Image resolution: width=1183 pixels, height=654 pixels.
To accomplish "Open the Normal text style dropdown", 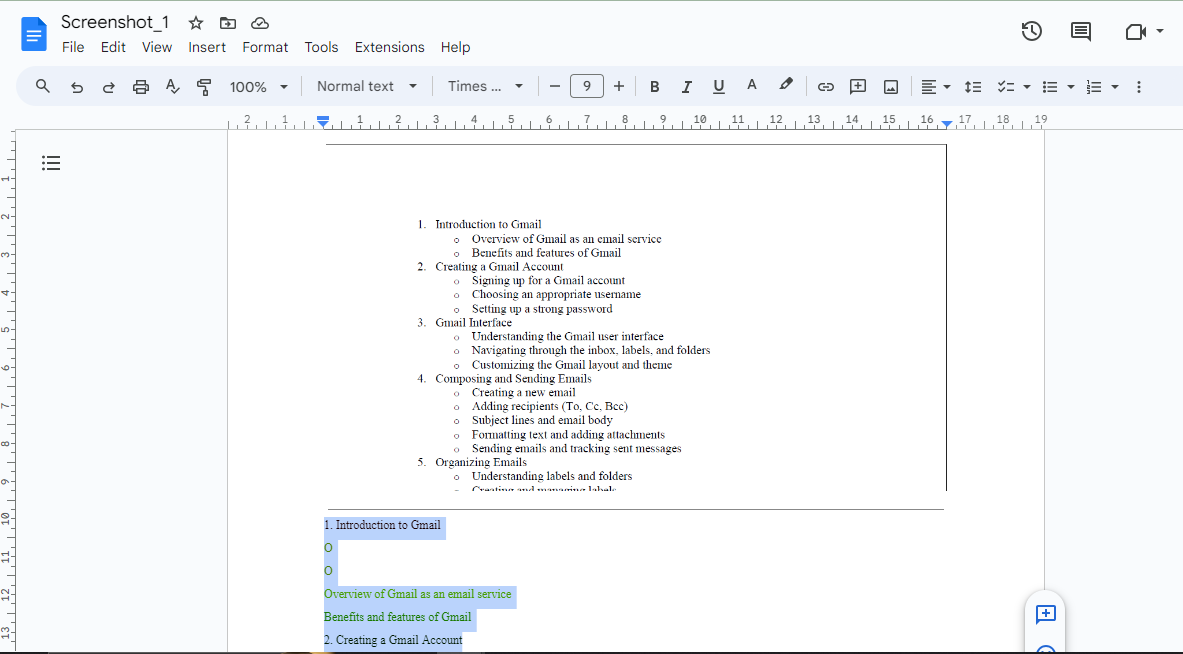I will [x=367, y=86].
